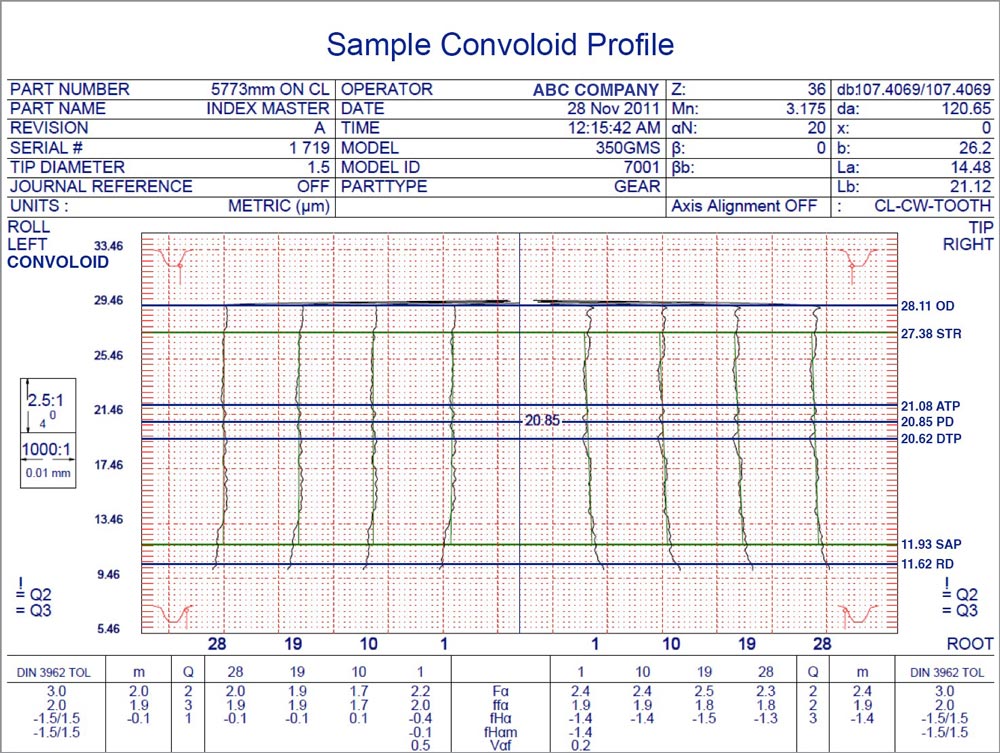Select the Vαf value 0.2
This screenshot has height=753, width=1000.
point(580,745)
